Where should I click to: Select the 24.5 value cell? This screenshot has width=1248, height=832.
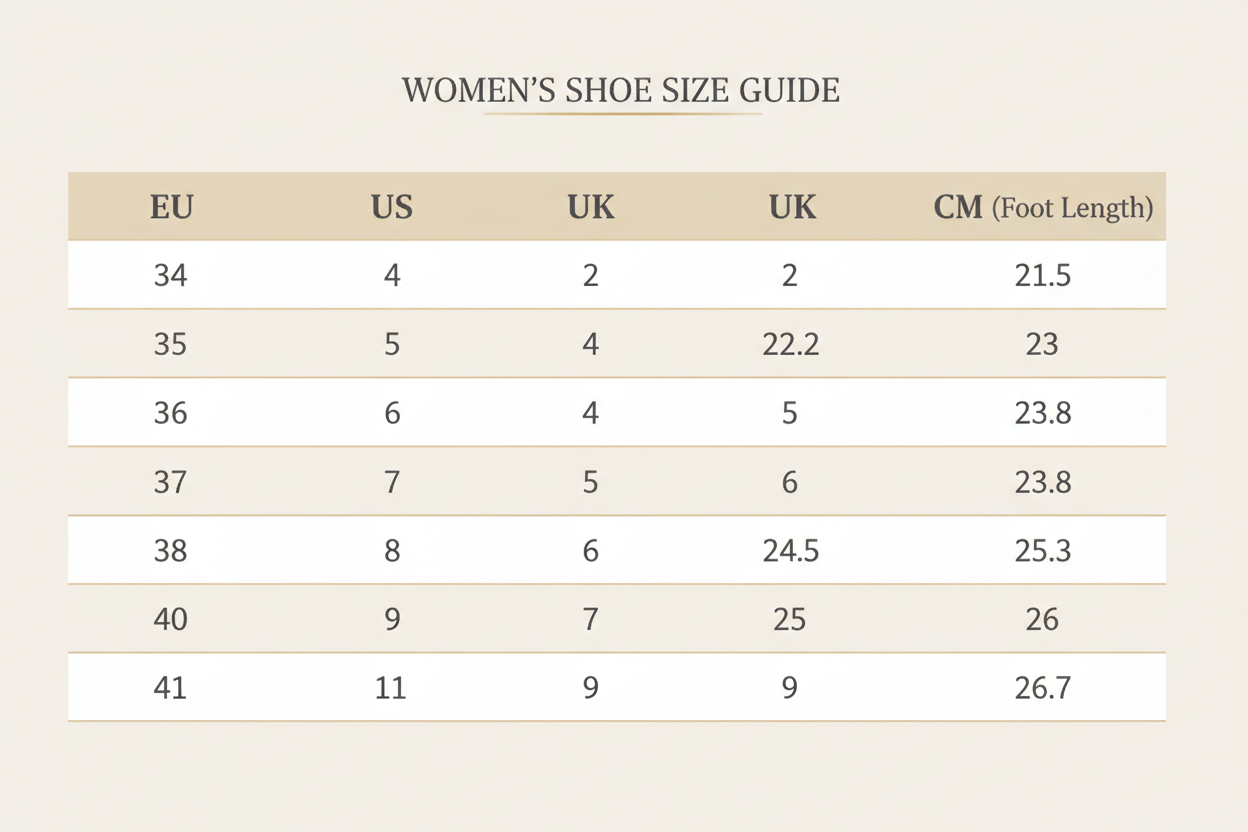790,551
